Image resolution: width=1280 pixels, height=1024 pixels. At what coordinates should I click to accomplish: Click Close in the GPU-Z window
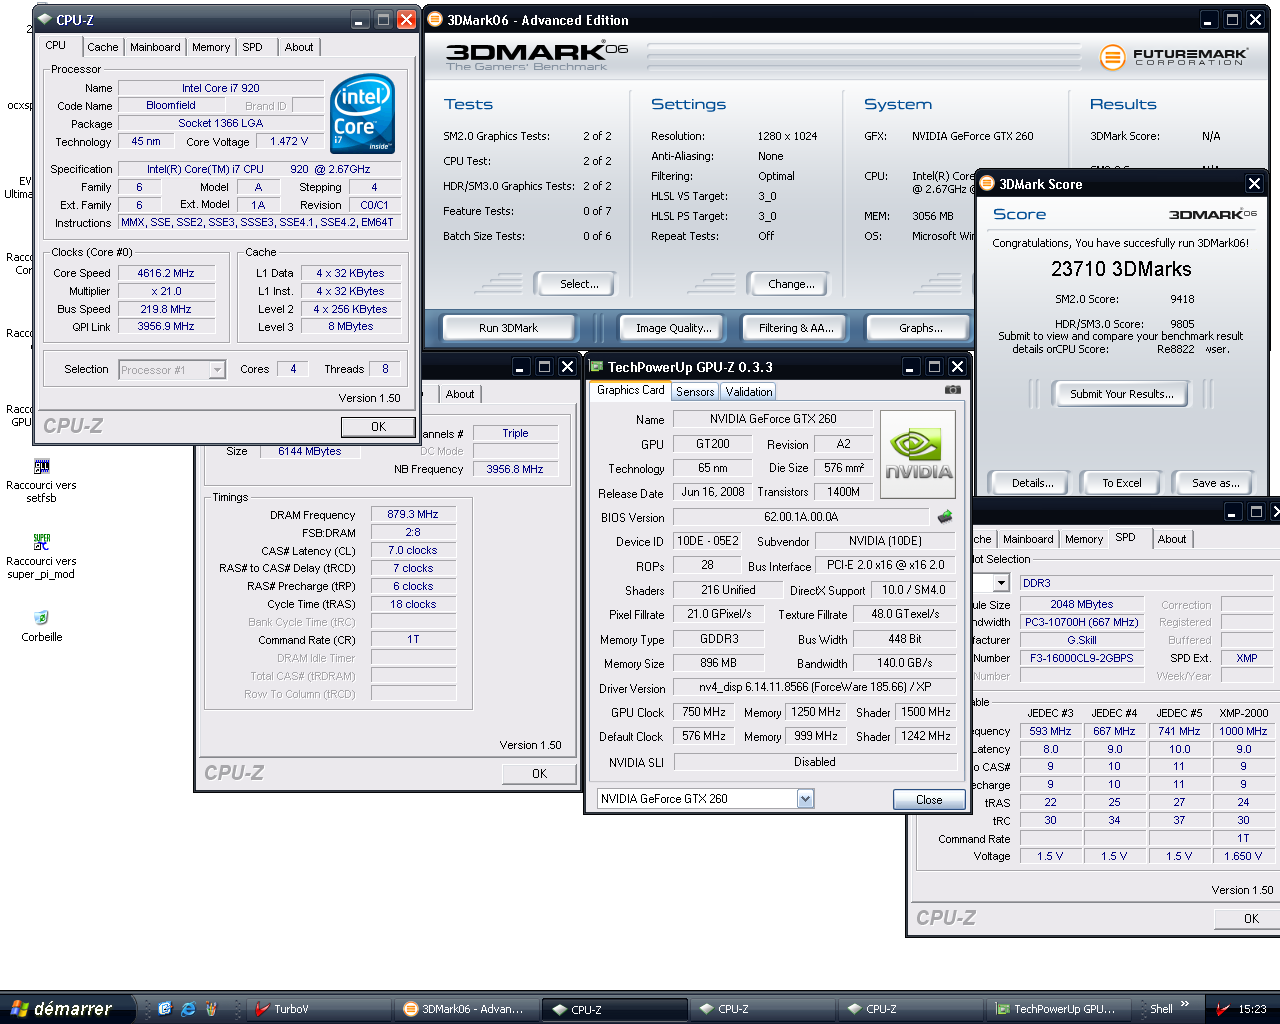pyautogui.click(x=929, y=800)
